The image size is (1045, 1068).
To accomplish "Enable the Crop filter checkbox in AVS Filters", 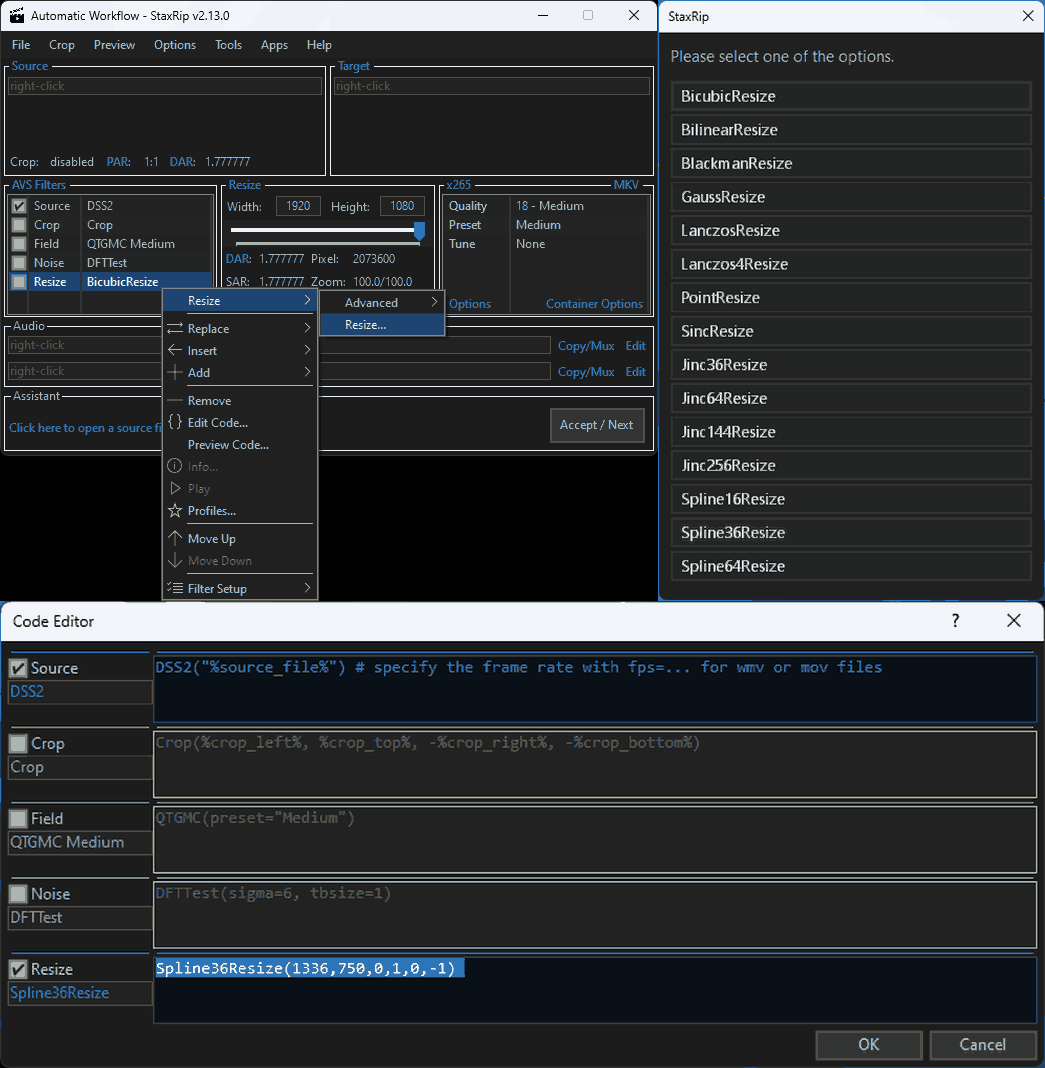I will [x=19, y=225].
